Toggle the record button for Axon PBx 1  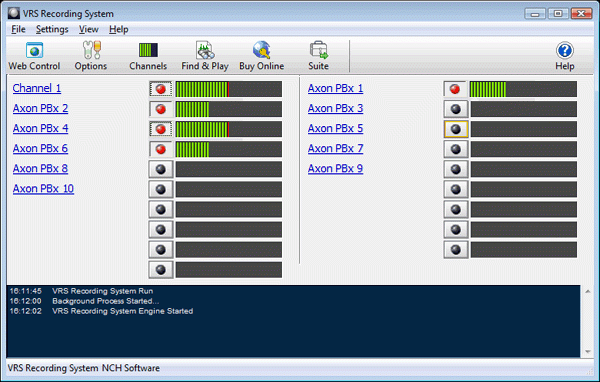455,89
